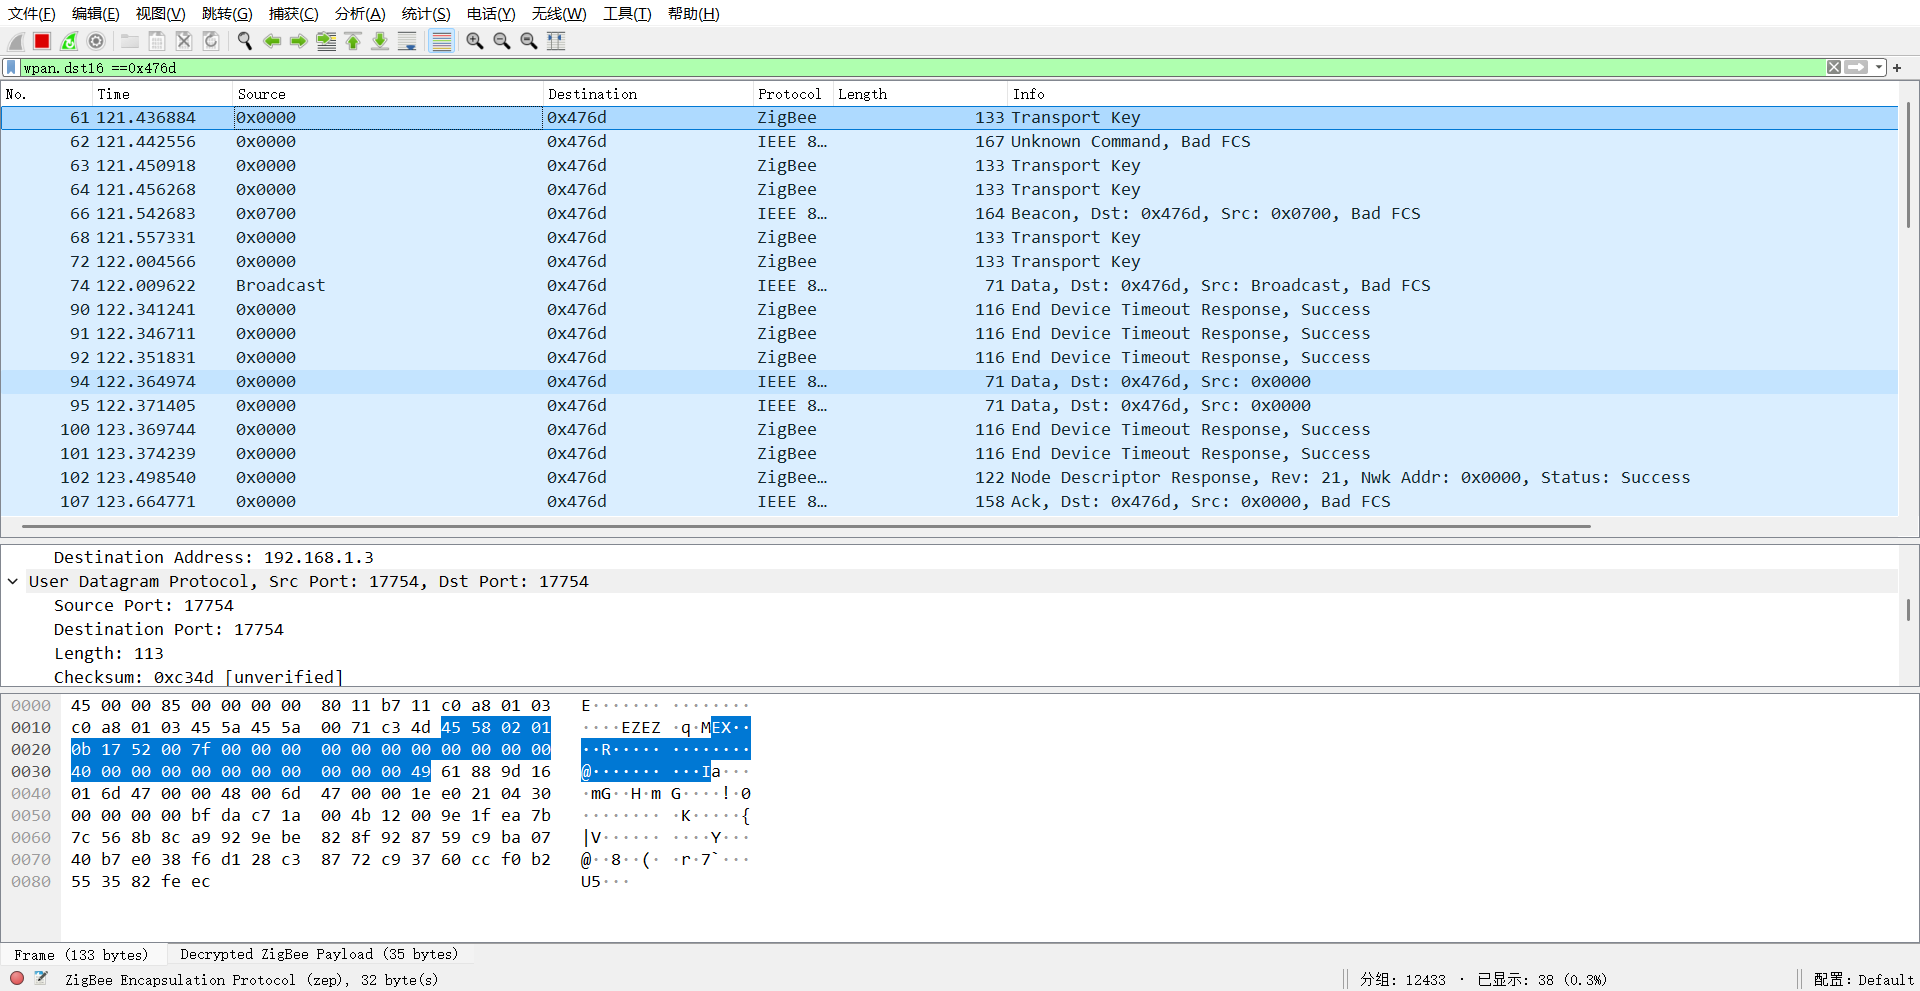1920x991 pixels.
Task: Switch to Frame (133 bytes) tab
Action: (x=81, y=954)
